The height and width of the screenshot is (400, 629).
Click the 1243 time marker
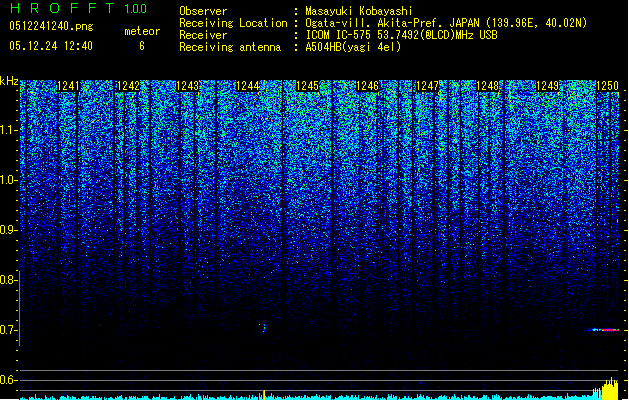[188, 86]
